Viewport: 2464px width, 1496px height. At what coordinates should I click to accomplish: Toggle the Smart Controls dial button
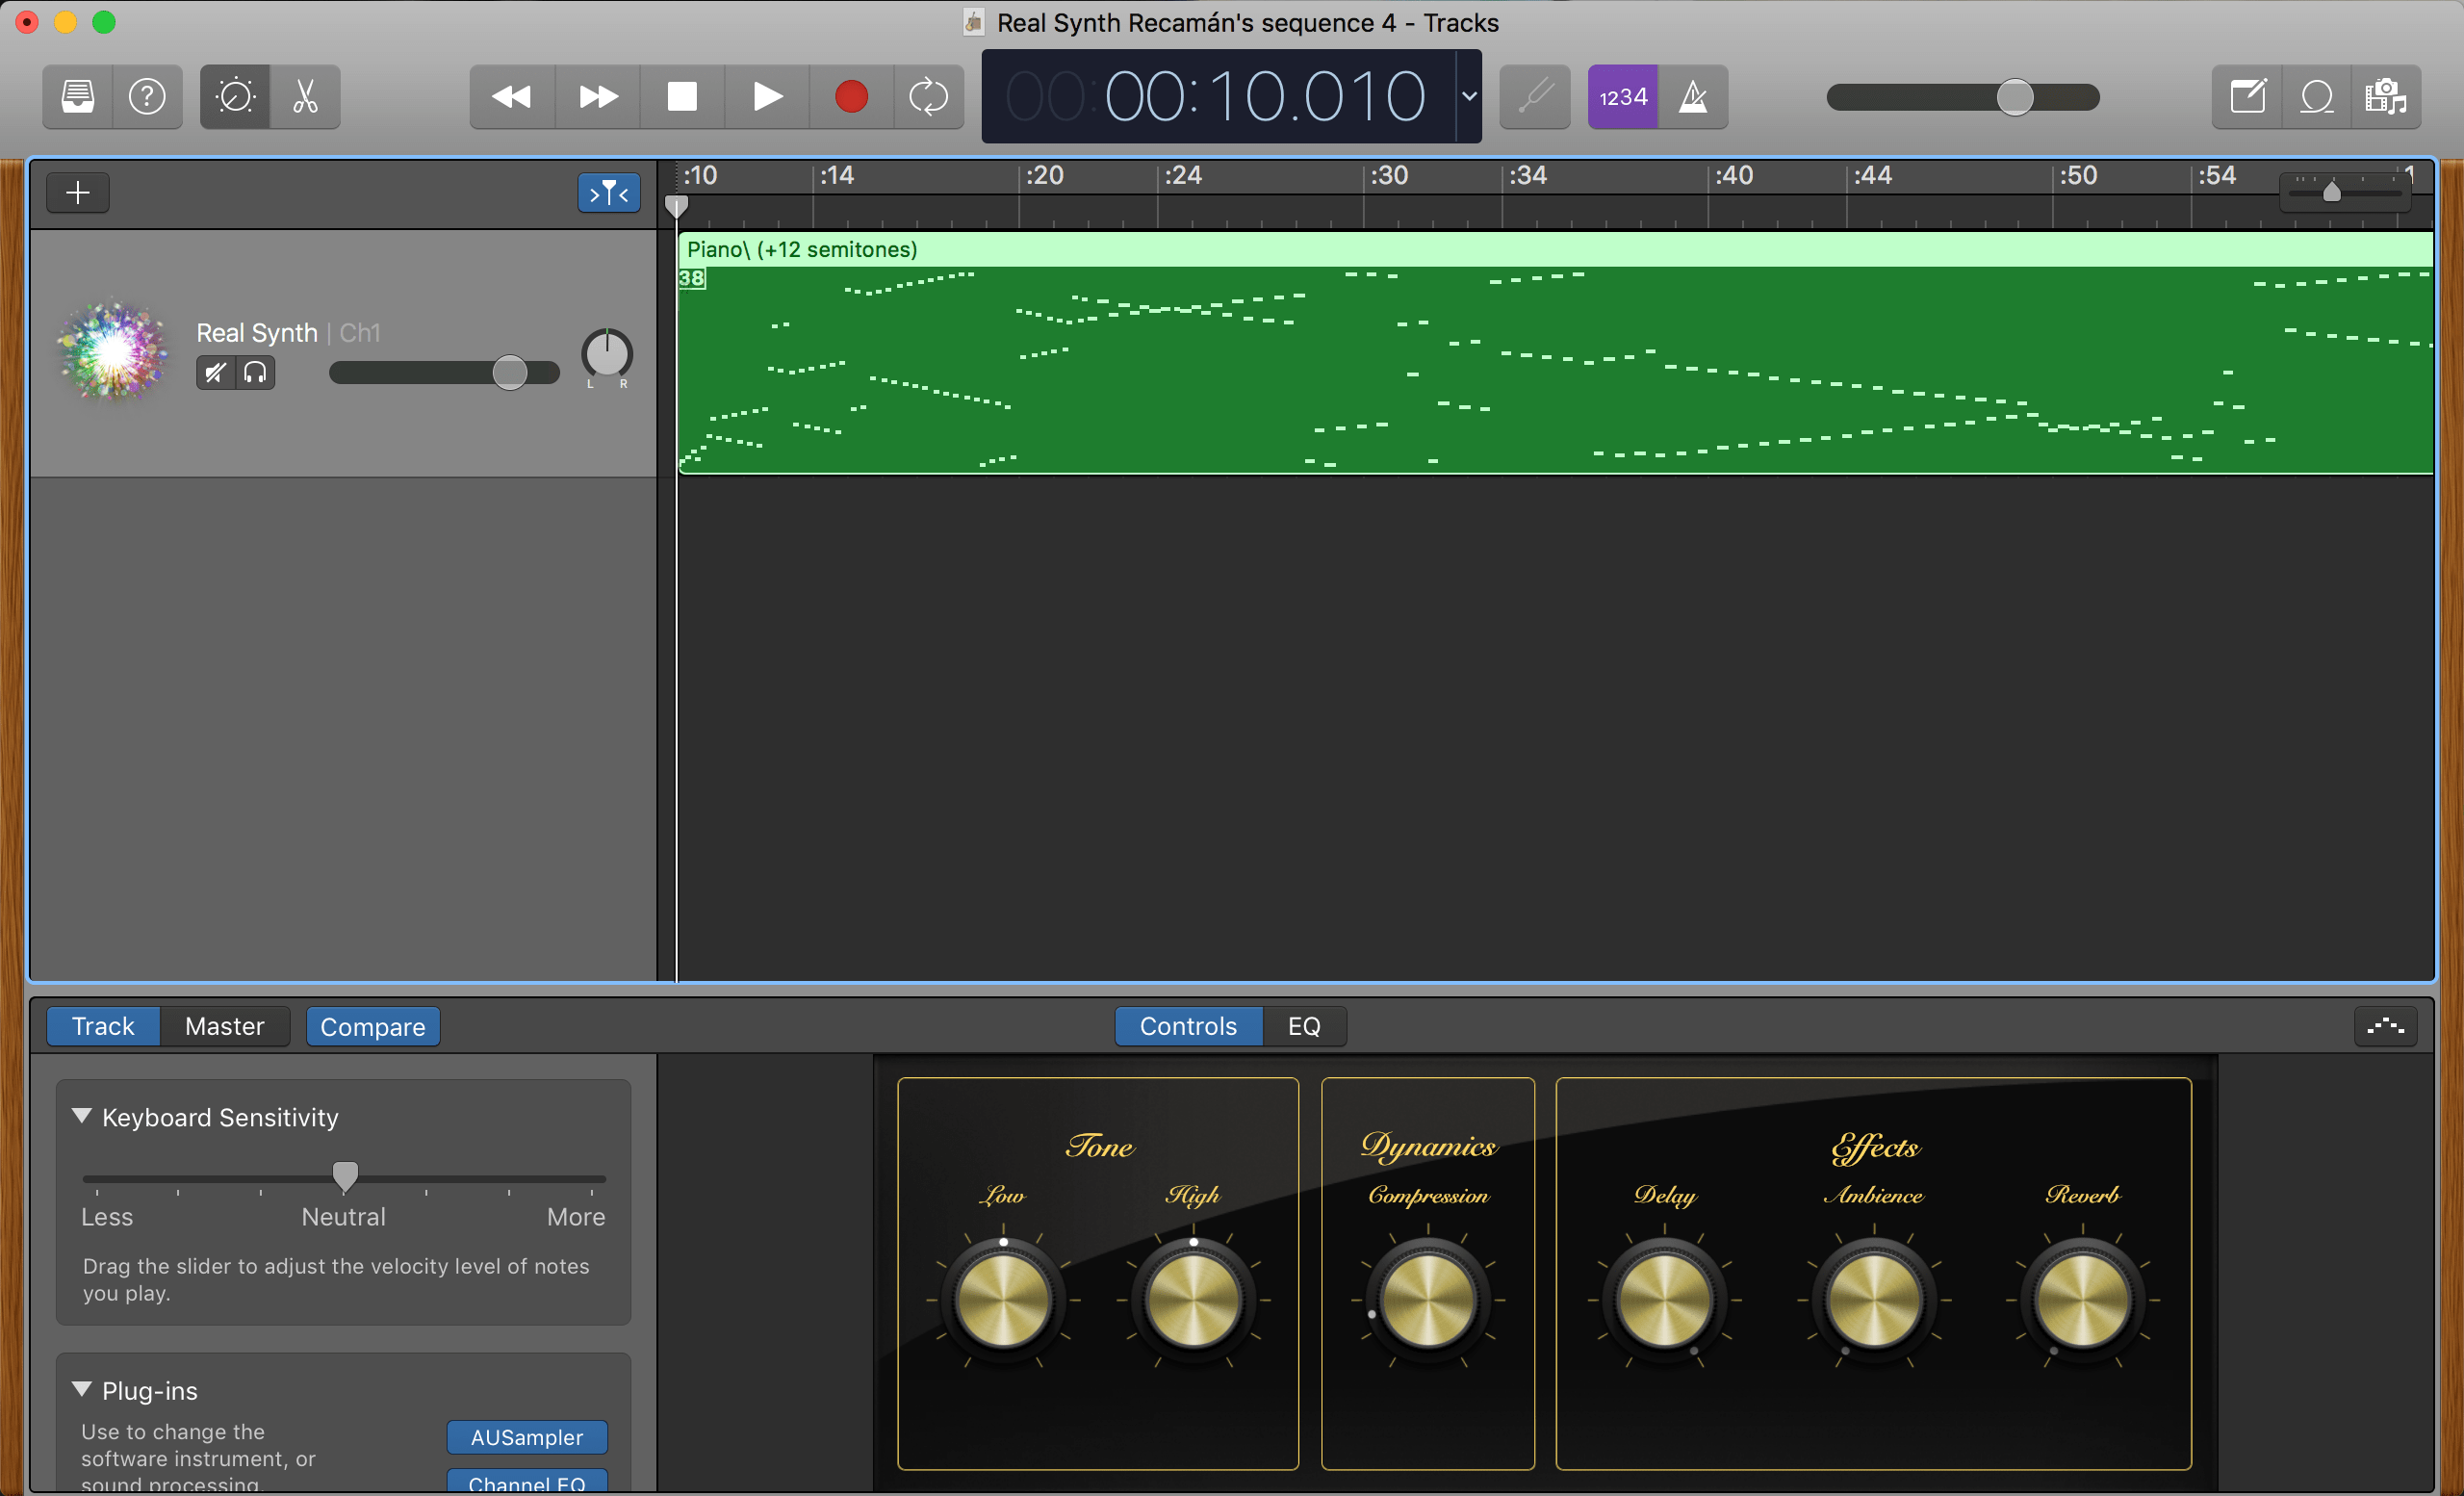pyautogui.click(x=235, y=97)
